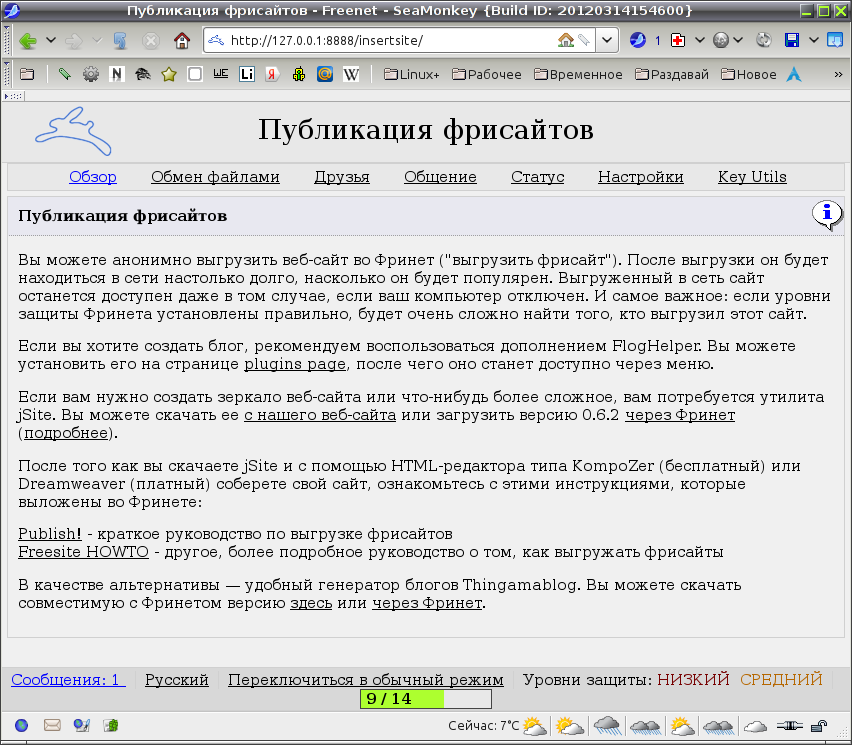Reload the page with the blue refresh icon

pyautogui.click(x=120, y=41)
